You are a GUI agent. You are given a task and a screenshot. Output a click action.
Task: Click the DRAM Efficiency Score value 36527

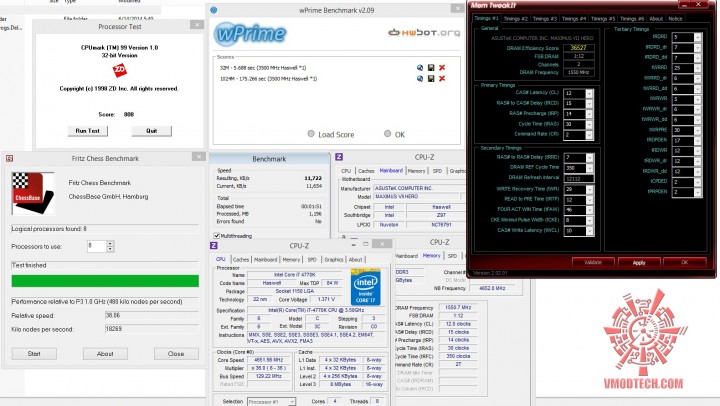click(x=579, y=48)
